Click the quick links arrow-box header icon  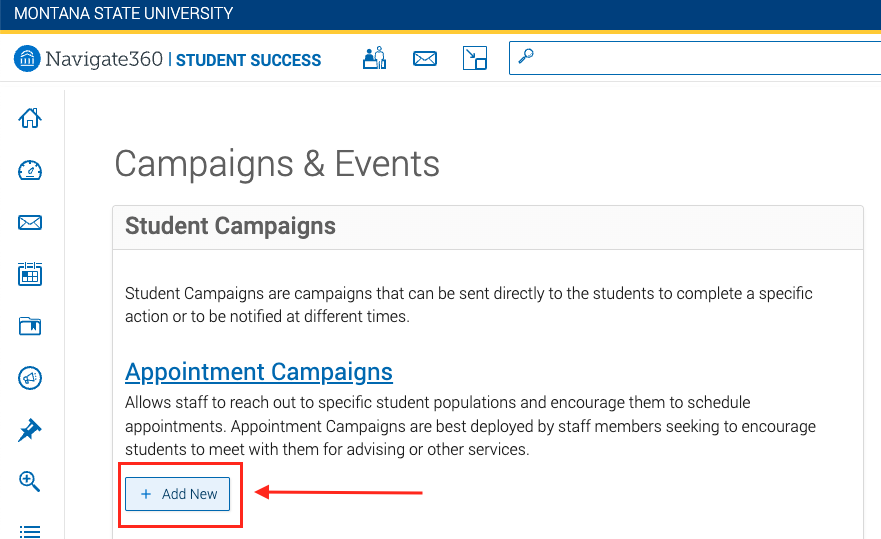tap(475, 58)
